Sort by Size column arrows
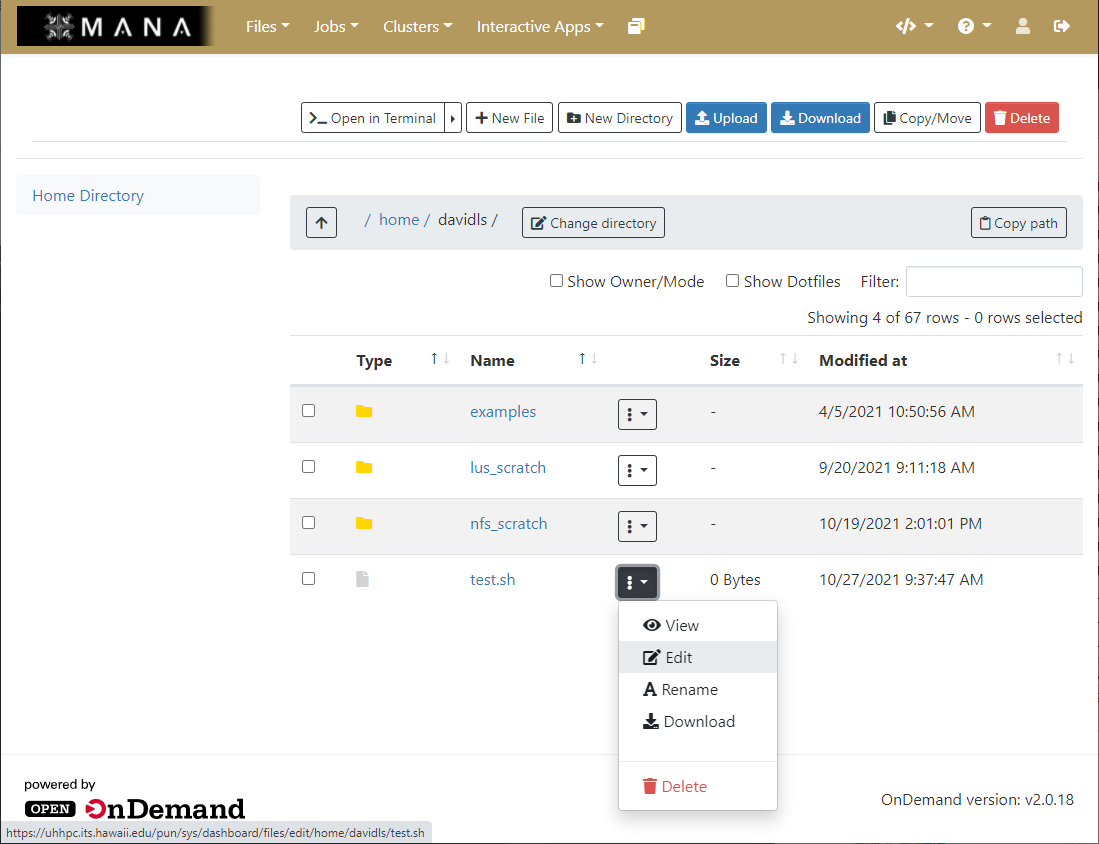 pos(789,360)
